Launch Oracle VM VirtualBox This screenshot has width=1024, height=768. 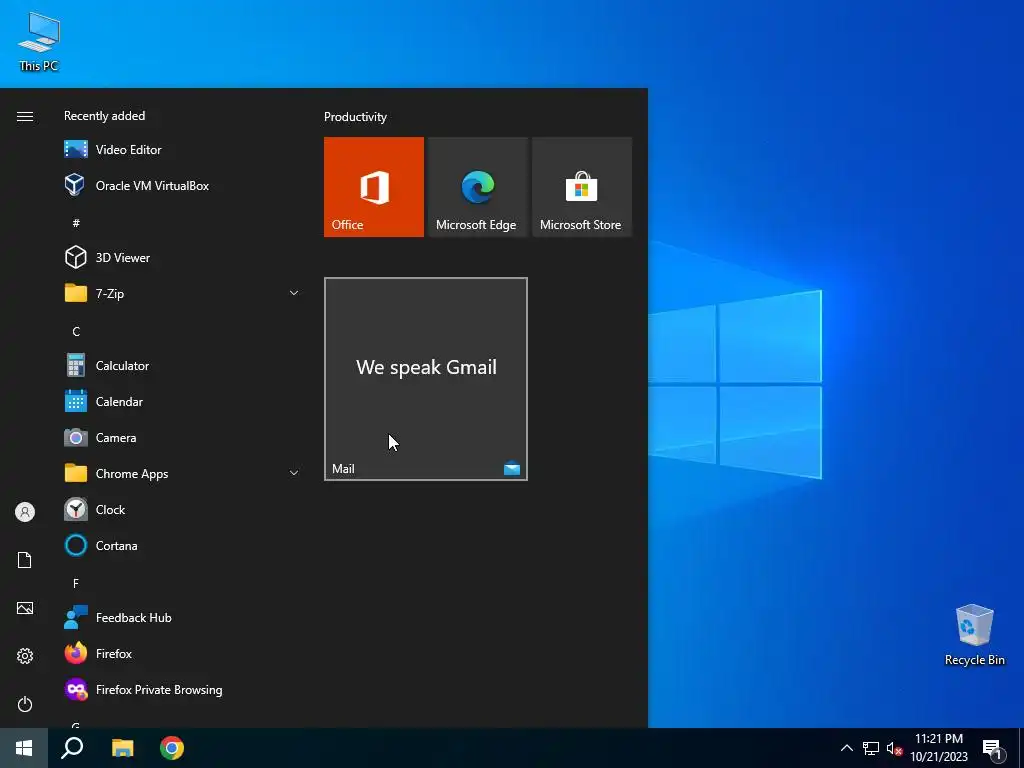(x=182, y=185)
